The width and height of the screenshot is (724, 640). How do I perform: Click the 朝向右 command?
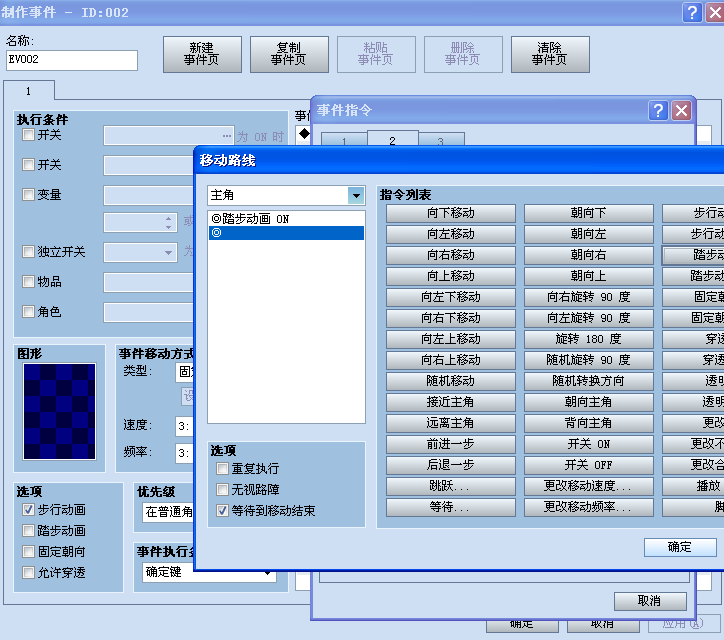(589, 255)
